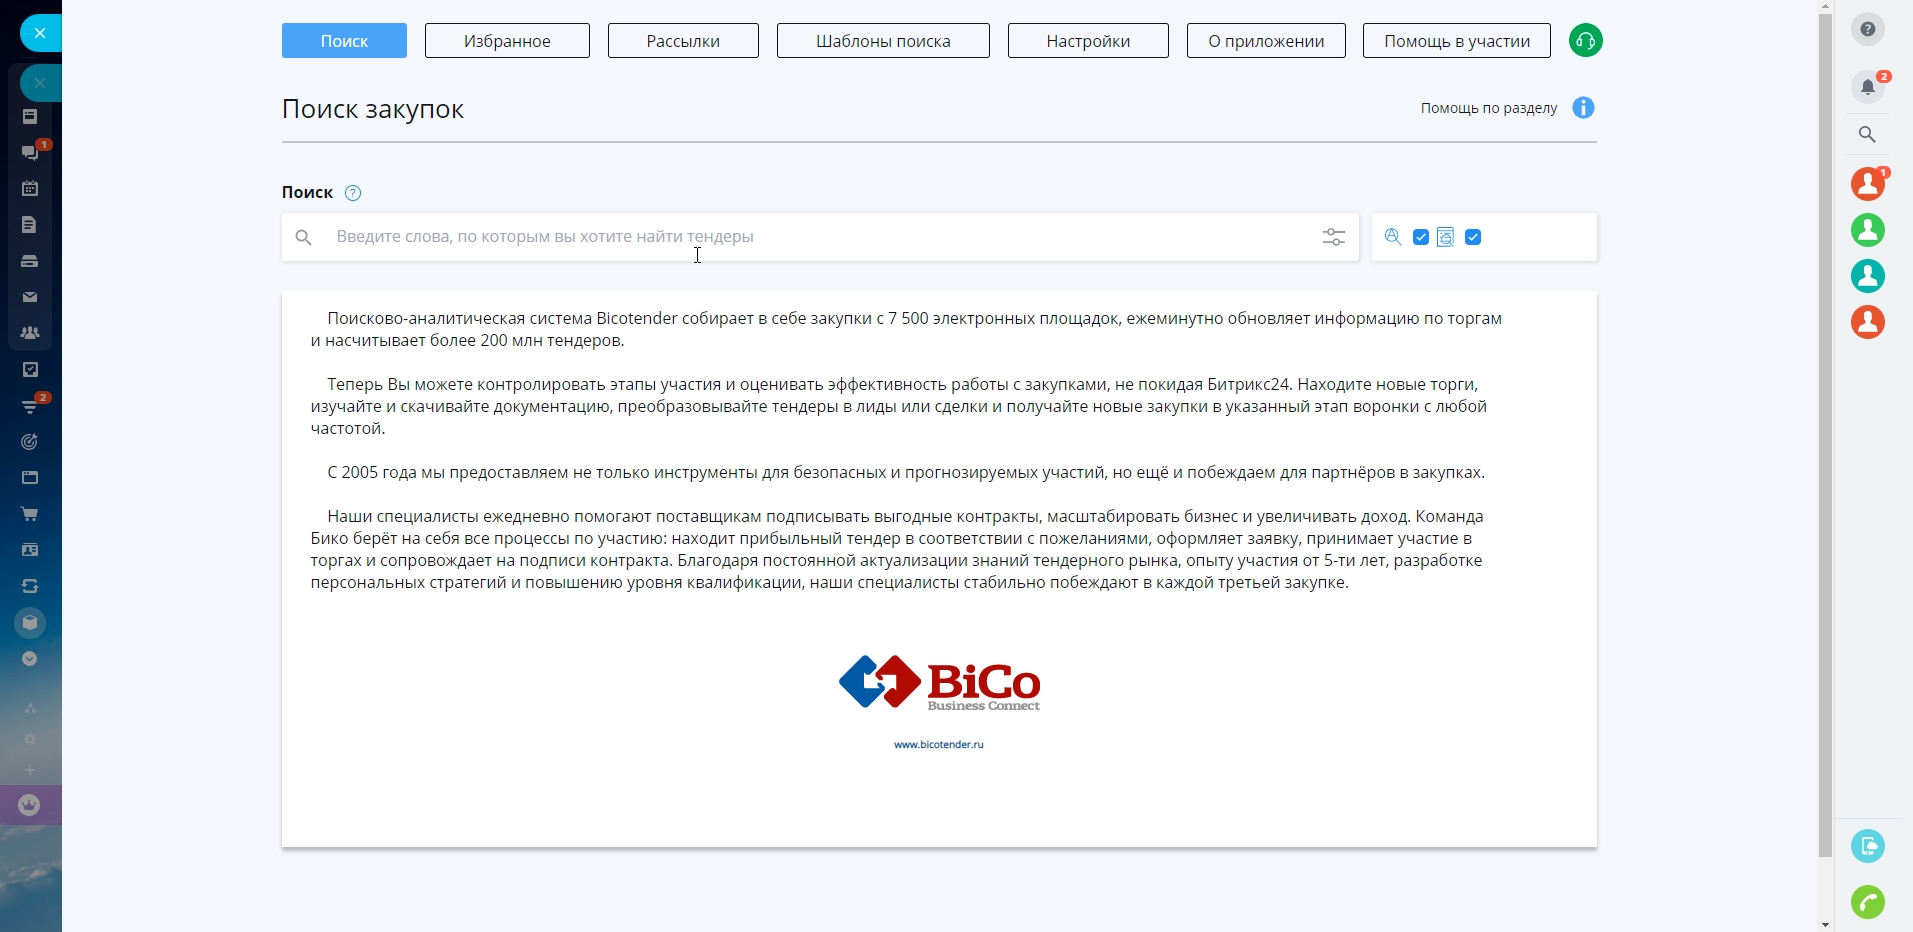The width and height of the screenshot is (1913, 932).
Task: Open the highlighted box application icon in sidebar
Action: 30,623
